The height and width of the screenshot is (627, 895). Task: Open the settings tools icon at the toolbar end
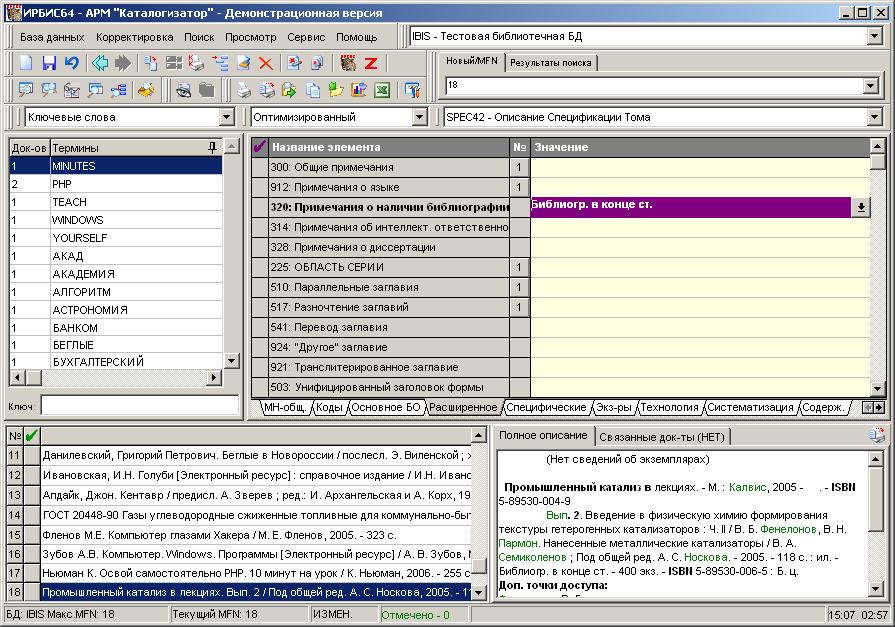click(412, 90)
